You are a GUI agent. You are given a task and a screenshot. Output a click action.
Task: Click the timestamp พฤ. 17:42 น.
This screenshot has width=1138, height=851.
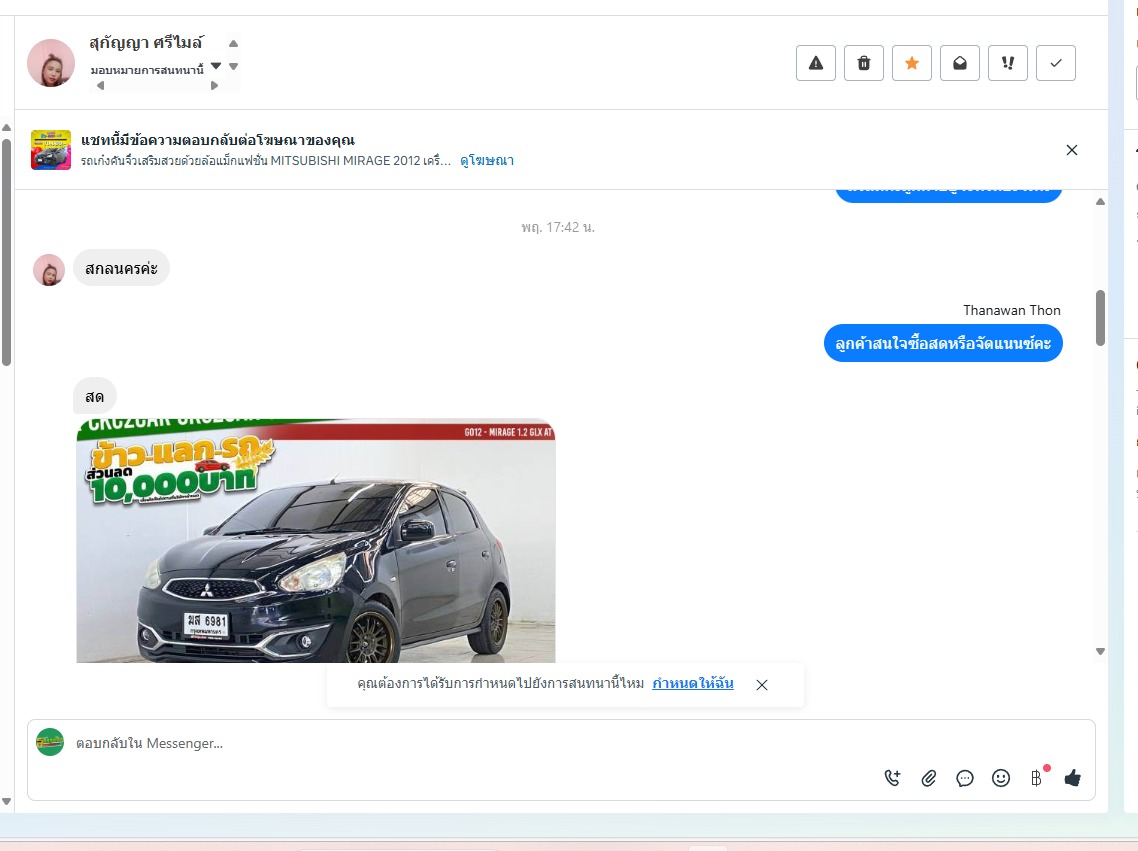[558, 227]
